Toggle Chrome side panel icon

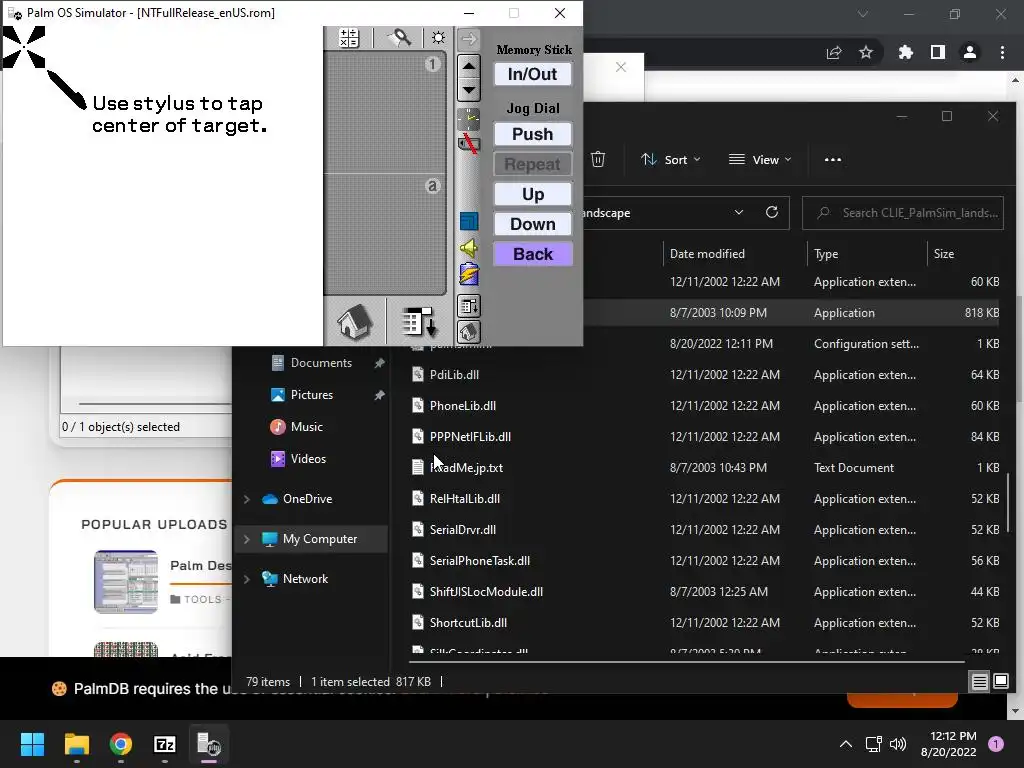[938, 52]
